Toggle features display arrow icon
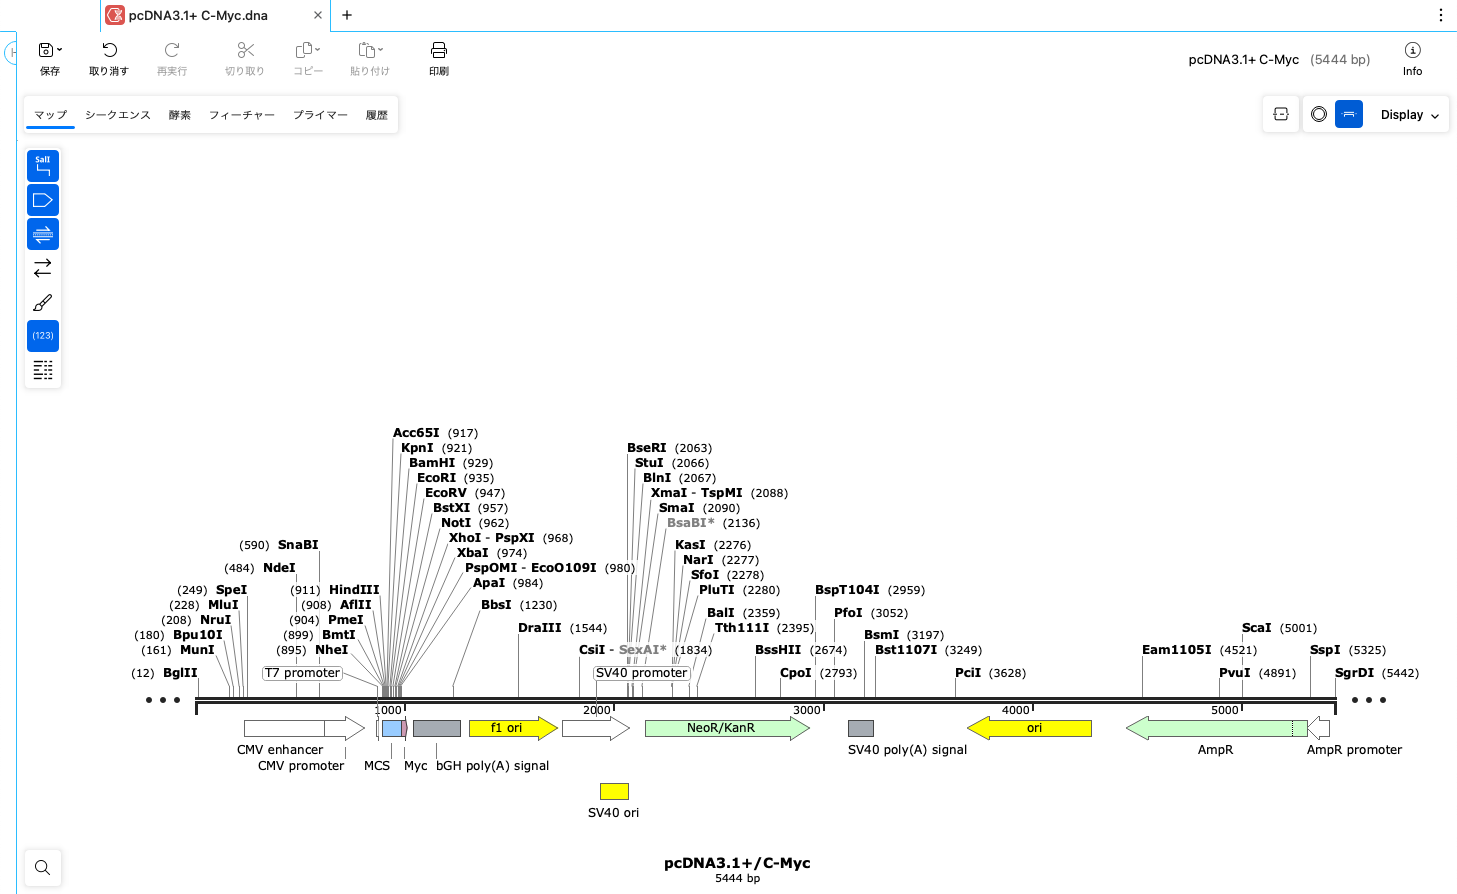 (x=43, y=200)
